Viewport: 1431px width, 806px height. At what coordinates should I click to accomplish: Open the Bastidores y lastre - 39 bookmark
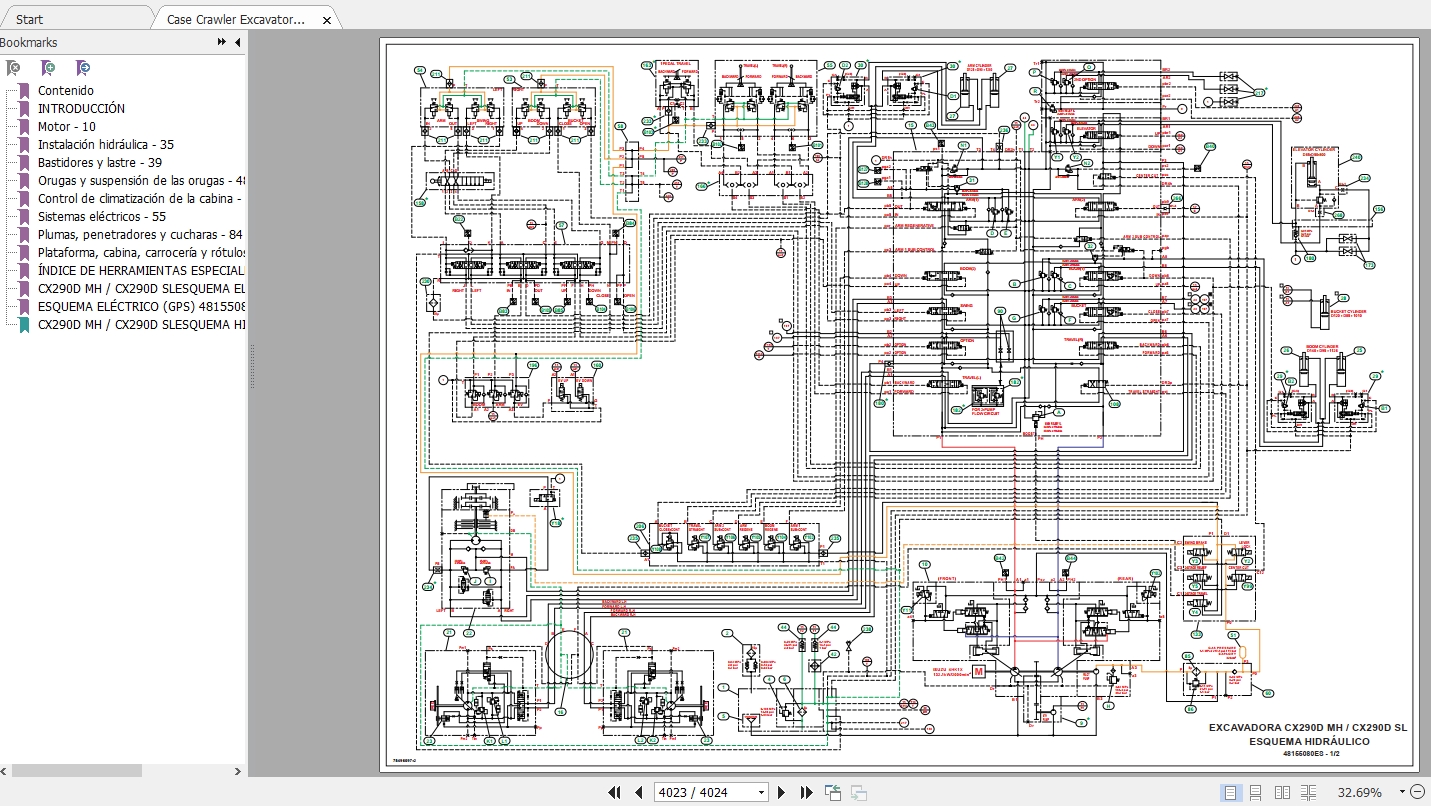coord(100,162)
